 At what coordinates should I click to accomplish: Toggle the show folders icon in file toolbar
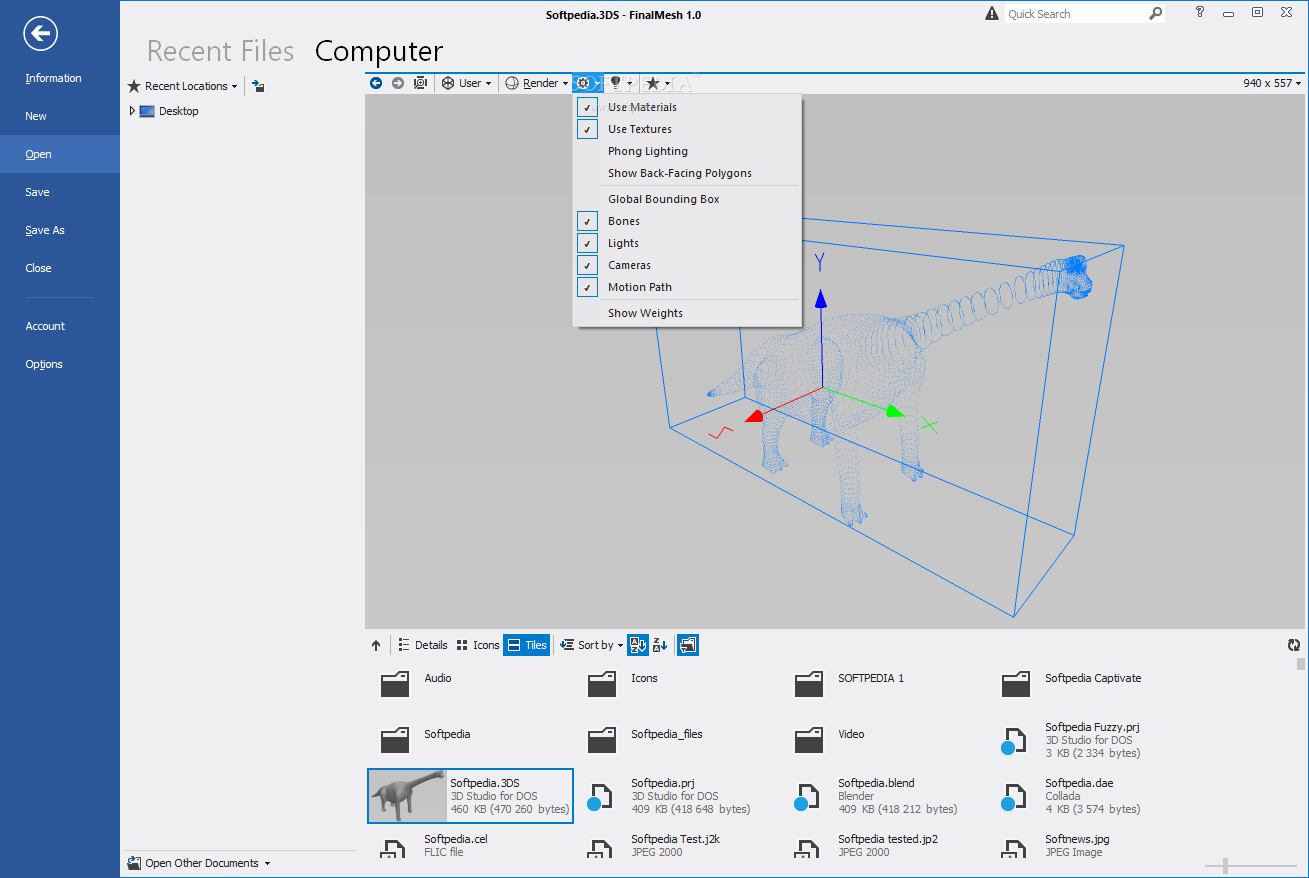688,645
